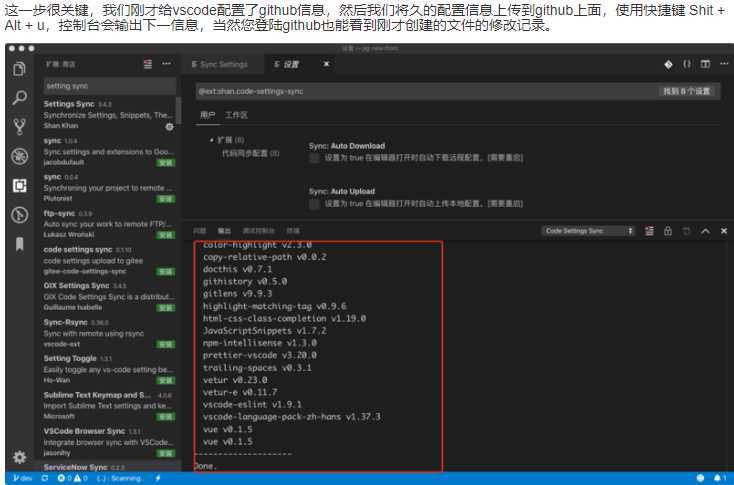Viewport: 734px width, 485px height.
Task: Clear the output panel with list icon
Action: (649, 231)
